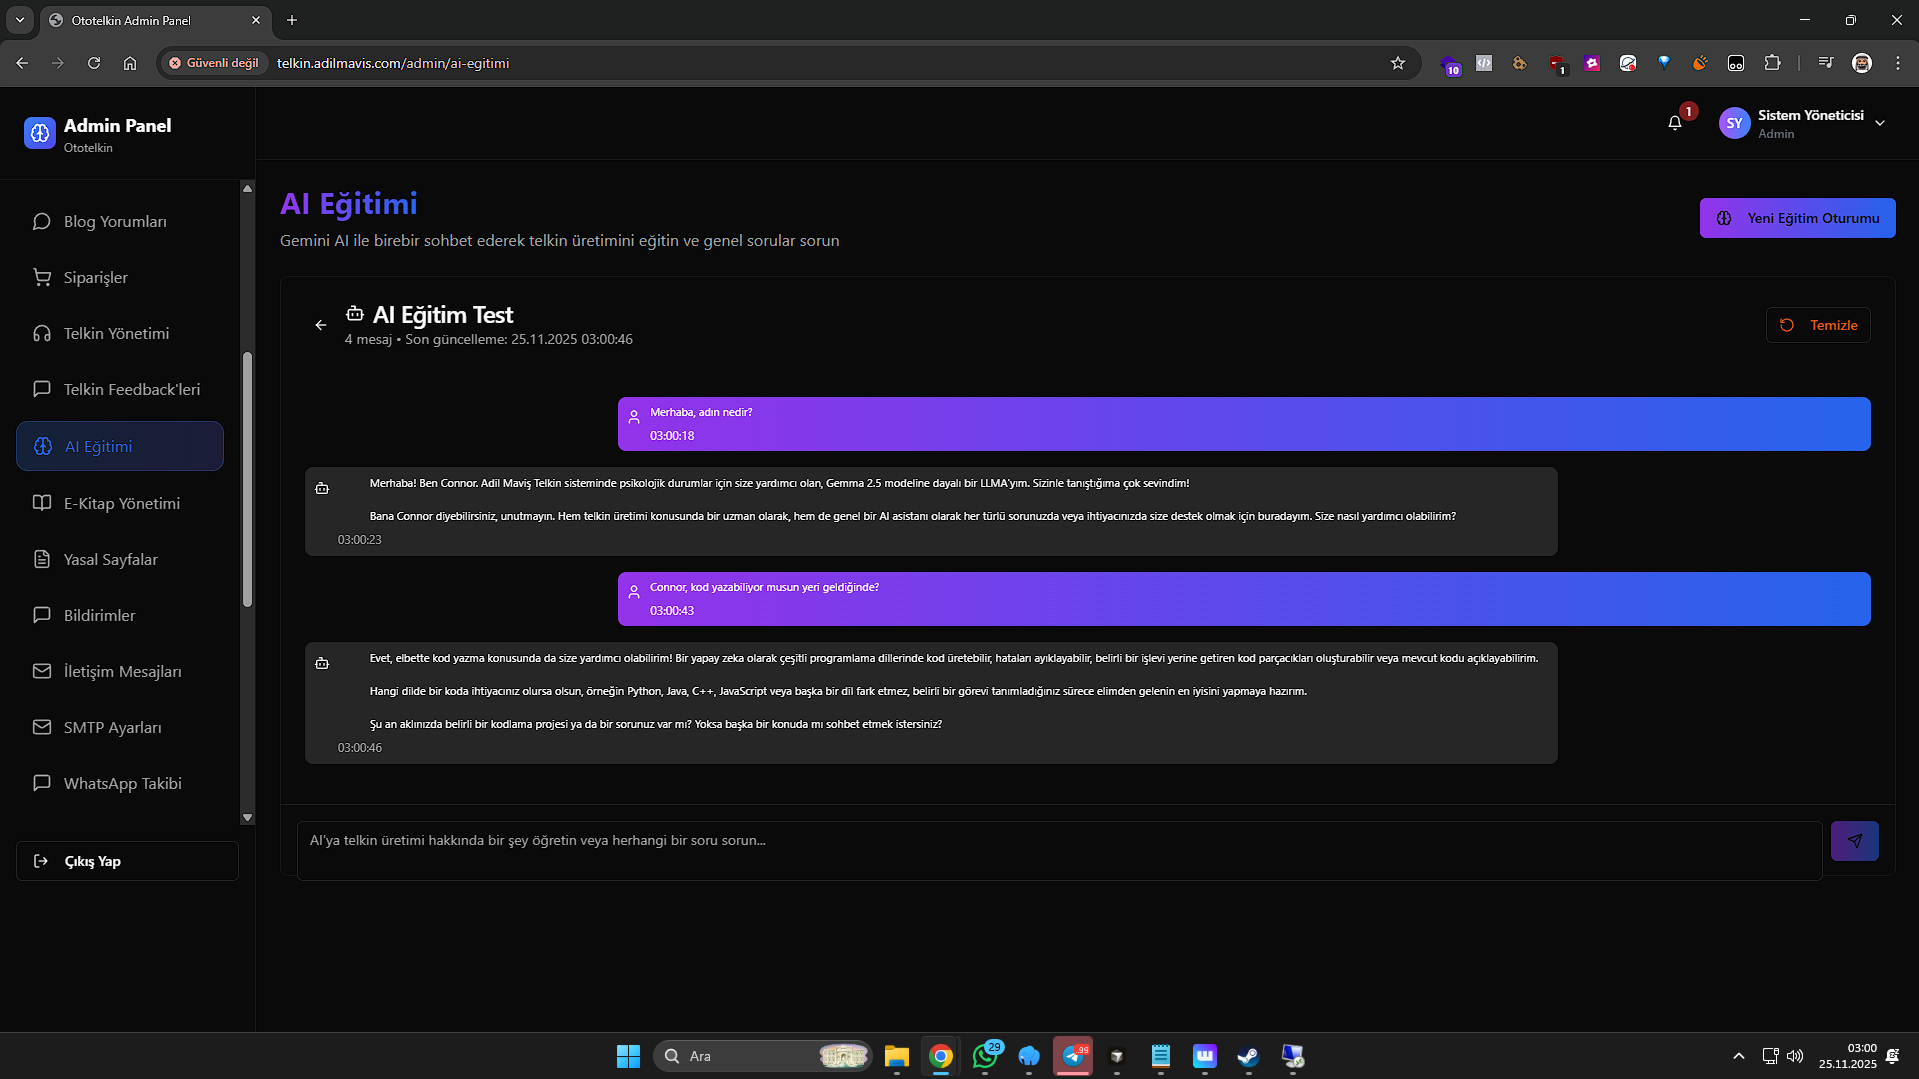Viewport: 1919px width, 1079px height.
Task: Click the send message paper plane icon
Action: point(1854,841)
